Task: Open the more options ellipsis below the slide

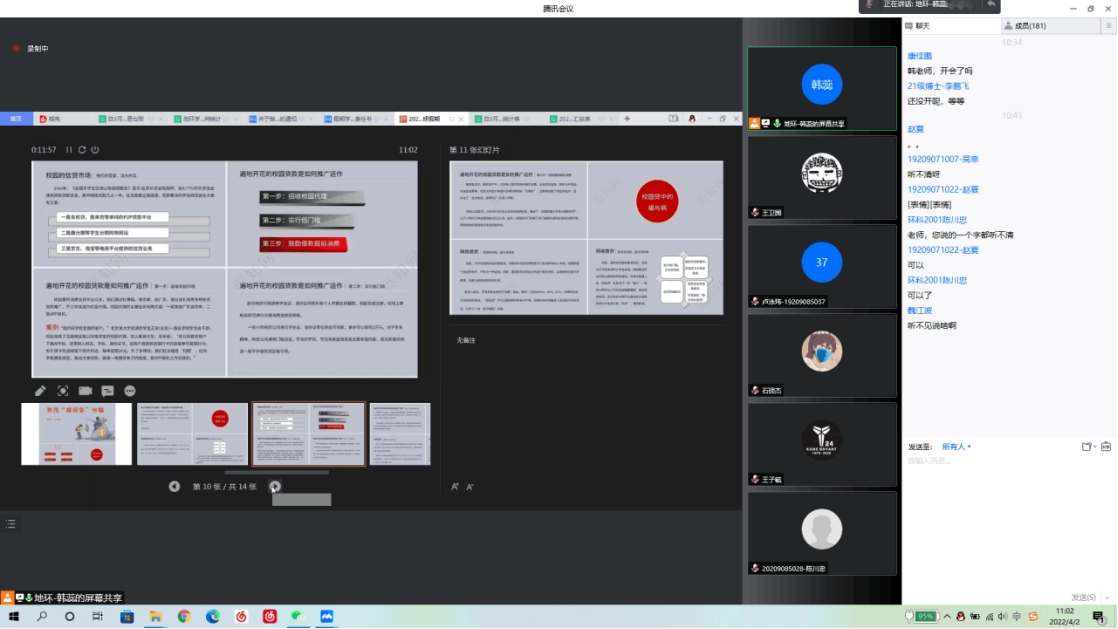Action: (x=129, y=391)
